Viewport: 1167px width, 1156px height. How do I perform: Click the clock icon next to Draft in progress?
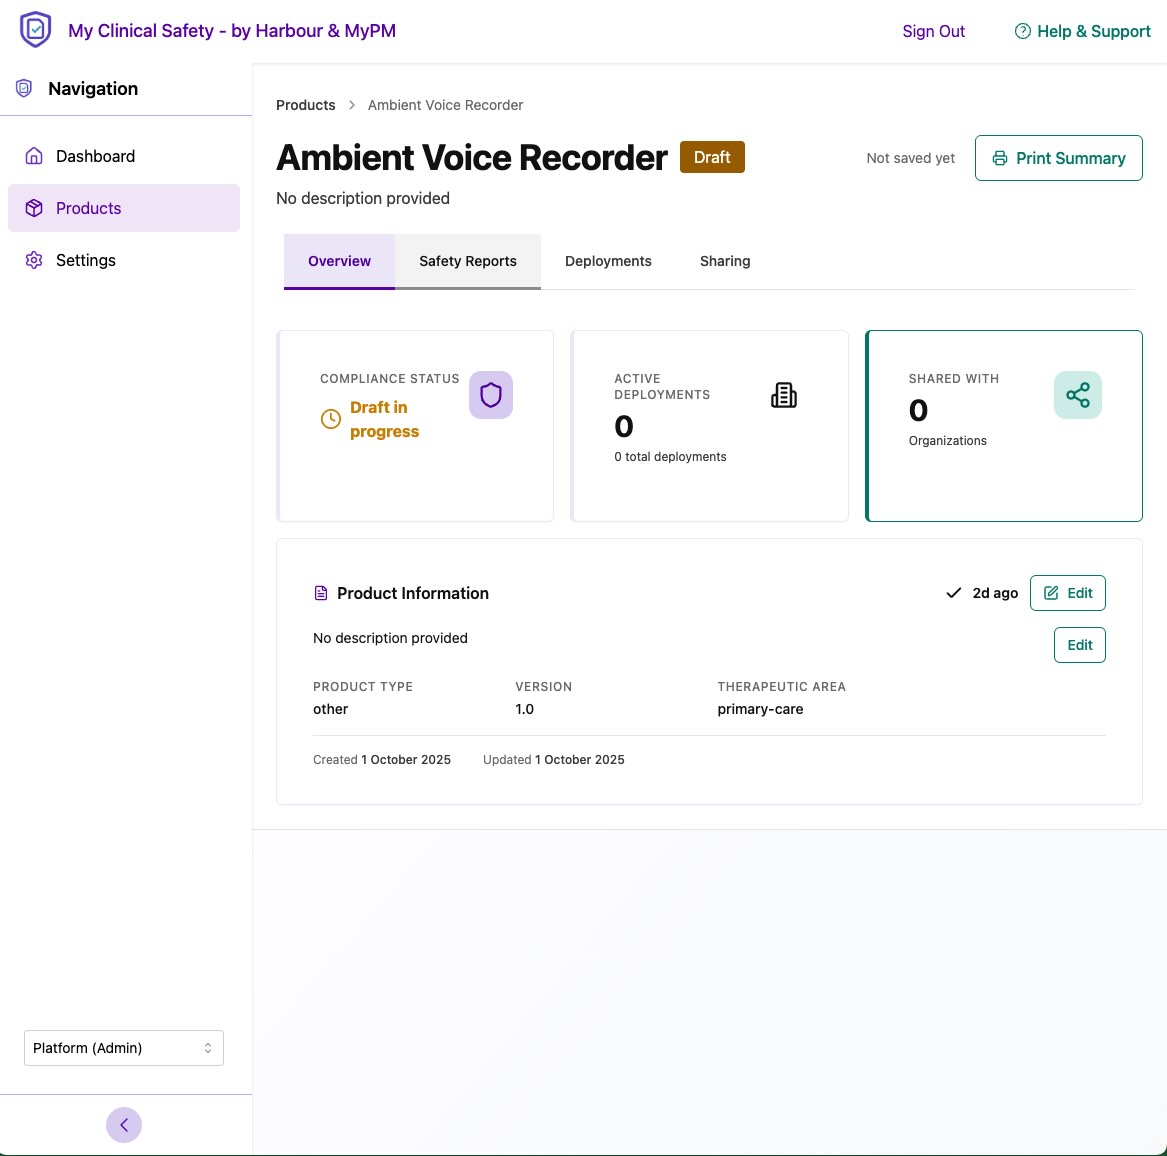(331, 419)
